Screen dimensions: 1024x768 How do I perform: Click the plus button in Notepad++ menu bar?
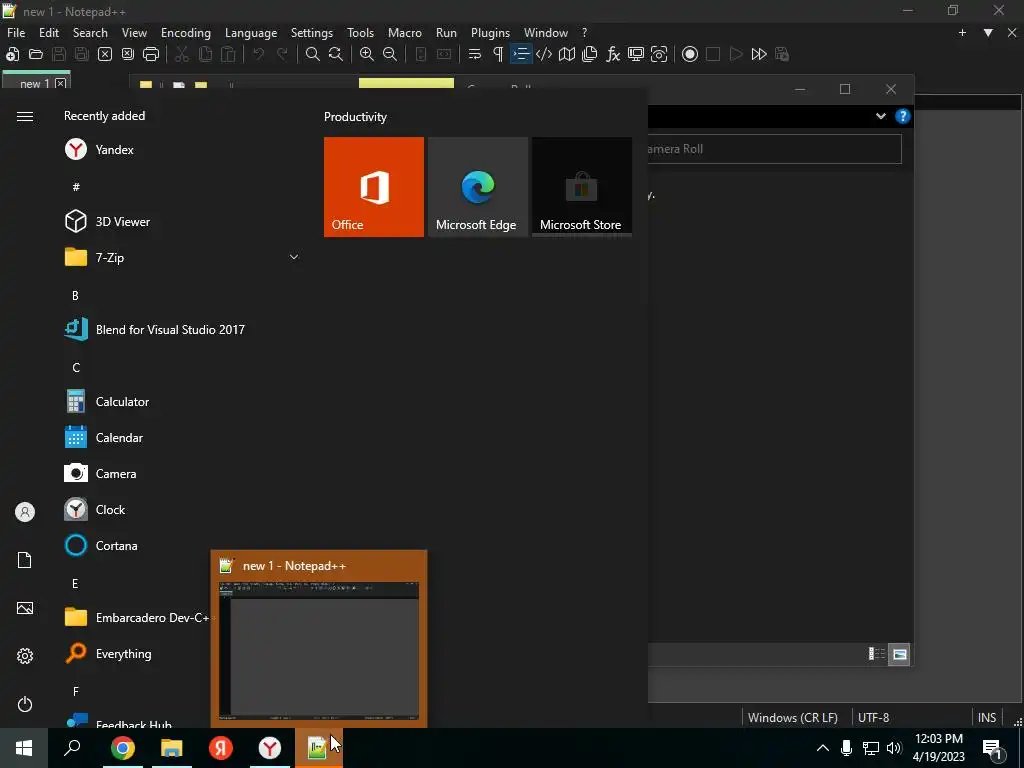pyautogui.click(x=962, y=33)
